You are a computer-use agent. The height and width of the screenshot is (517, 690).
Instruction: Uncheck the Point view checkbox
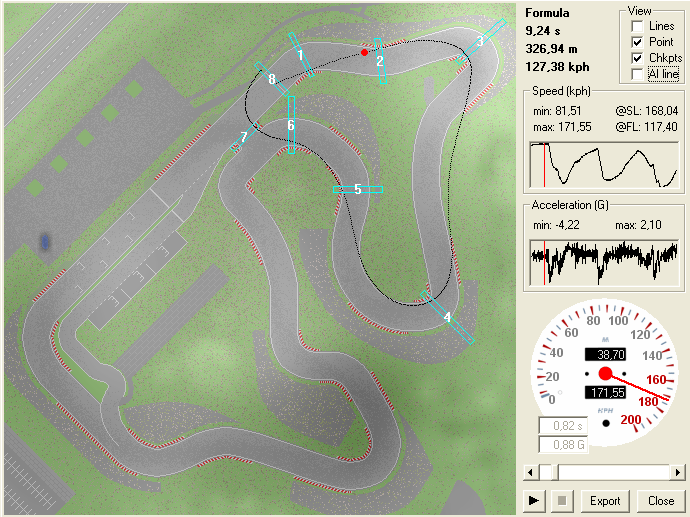tap(637, 42)
